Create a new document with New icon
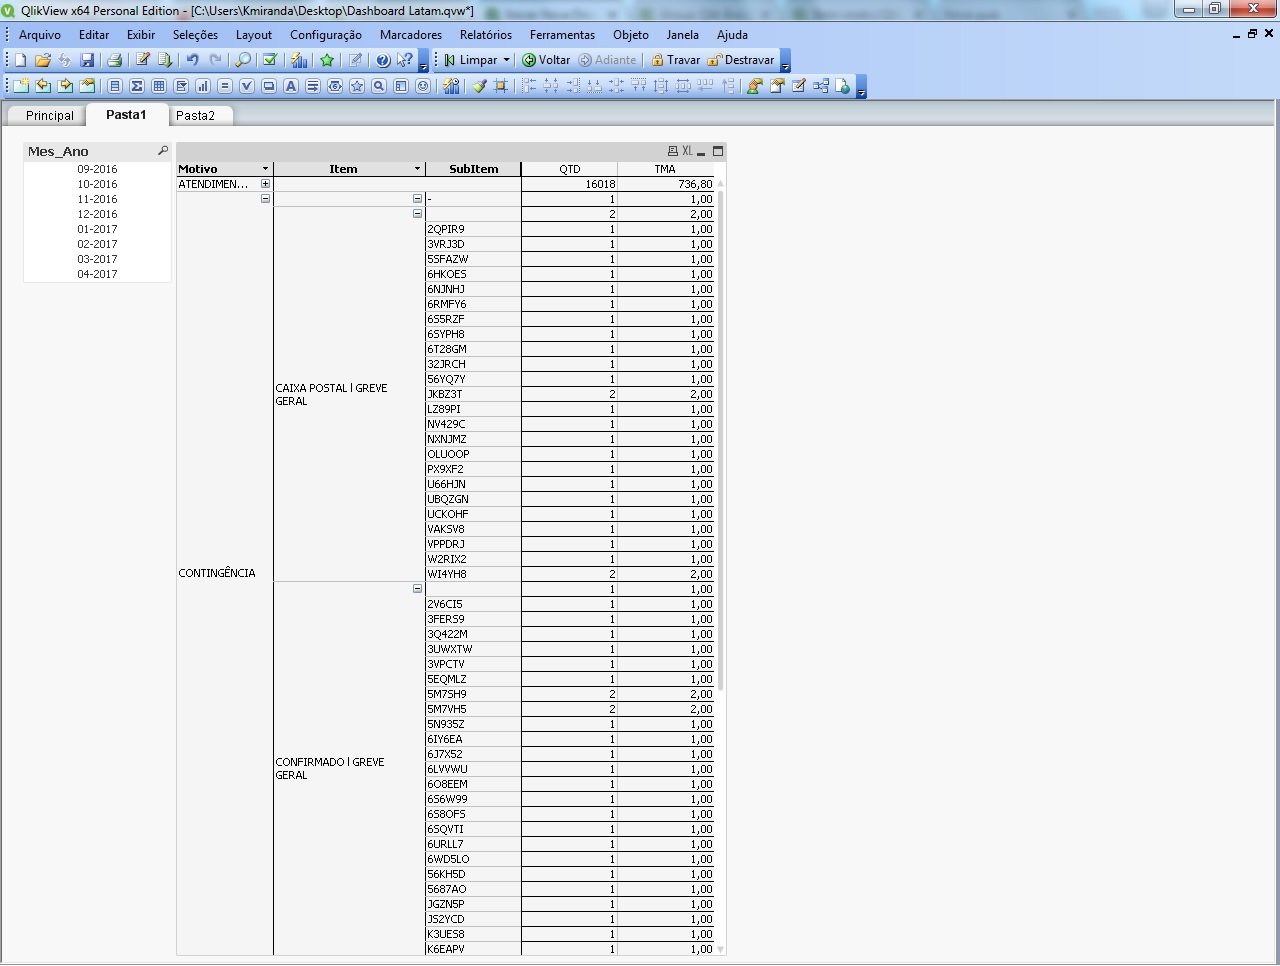 tap(20, 60)
